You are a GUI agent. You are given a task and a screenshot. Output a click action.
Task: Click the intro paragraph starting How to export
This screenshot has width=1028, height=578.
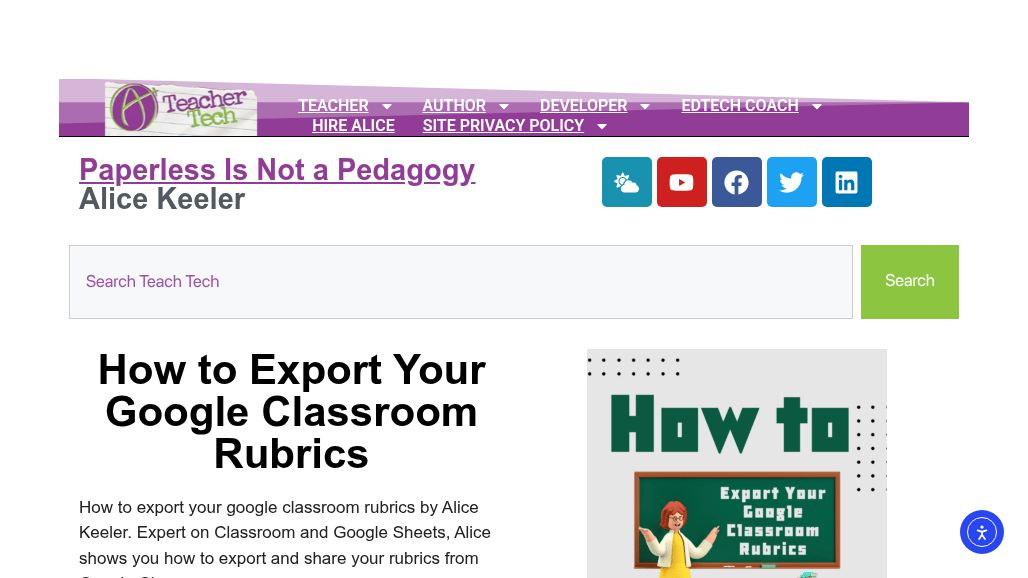tap(285, 541)
